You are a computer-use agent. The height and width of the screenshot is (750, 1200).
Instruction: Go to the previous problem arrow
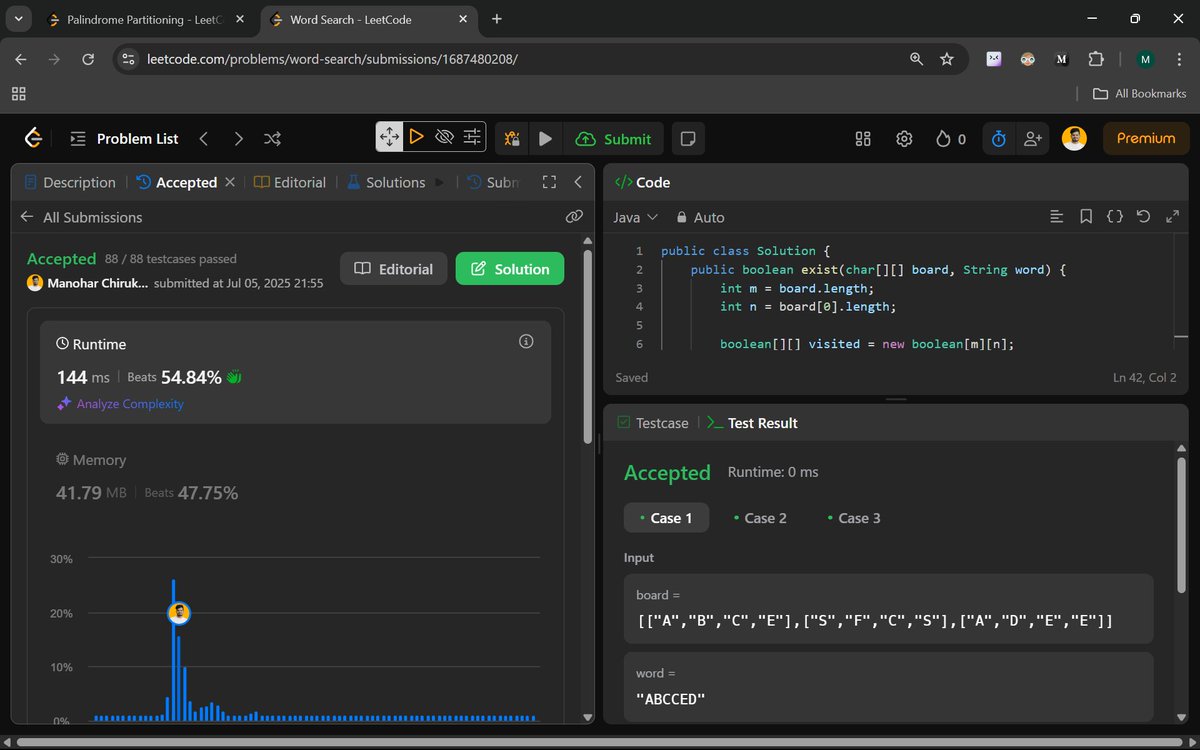pyautogui.click(x=204, y=139)
